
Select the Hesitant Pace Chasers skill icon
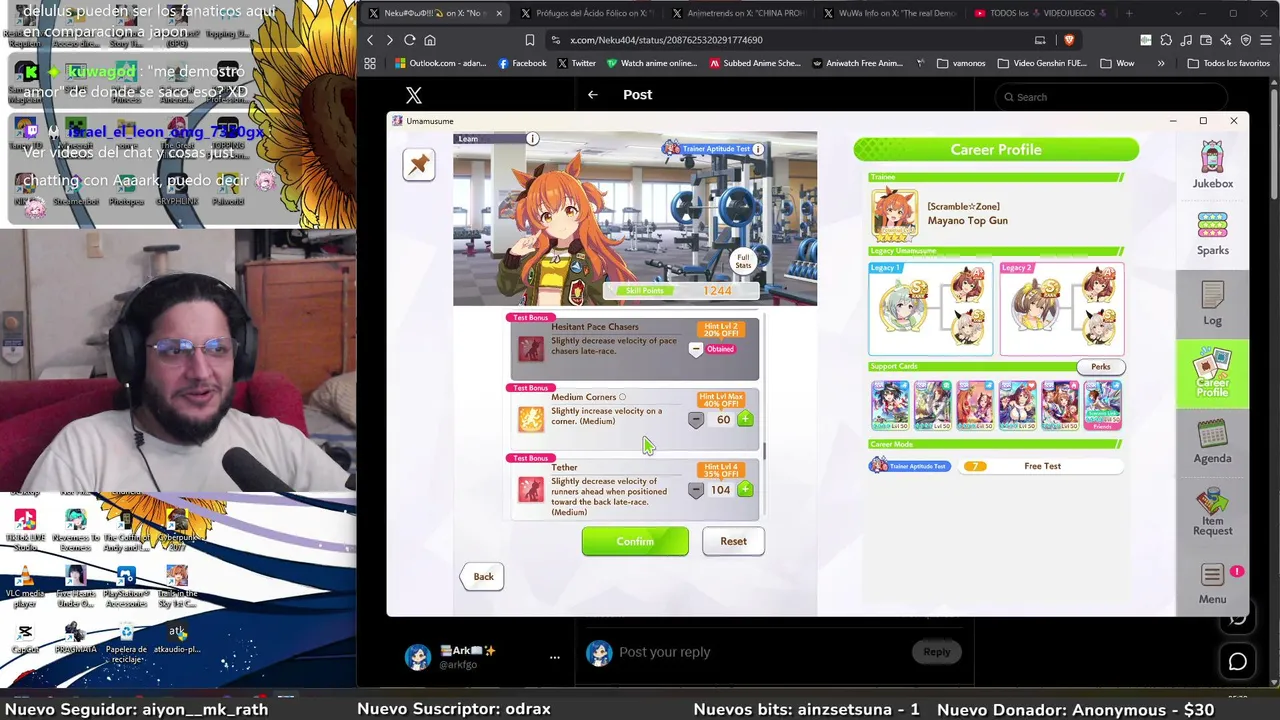point(531,347)
